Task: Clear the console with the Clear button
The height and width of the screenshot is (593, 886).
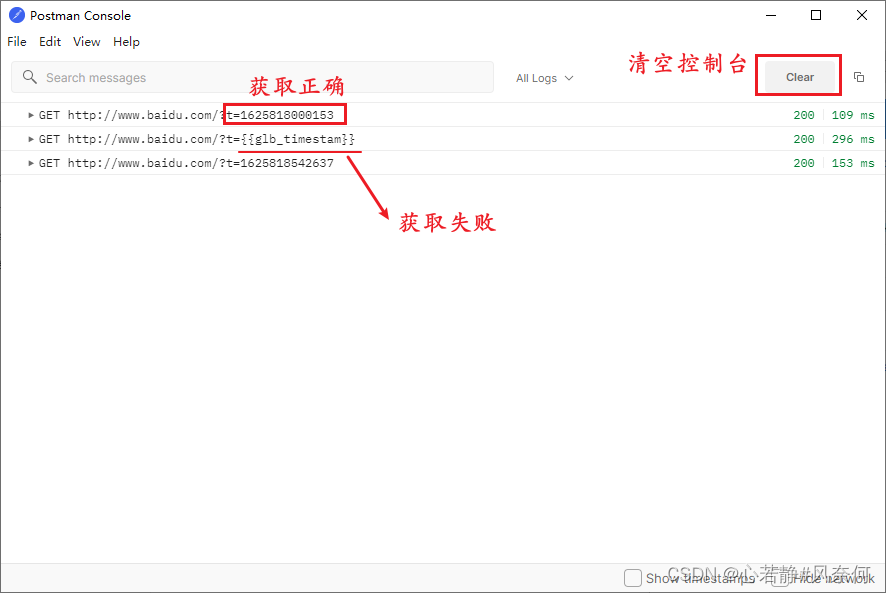Action: tap(800, 77)
